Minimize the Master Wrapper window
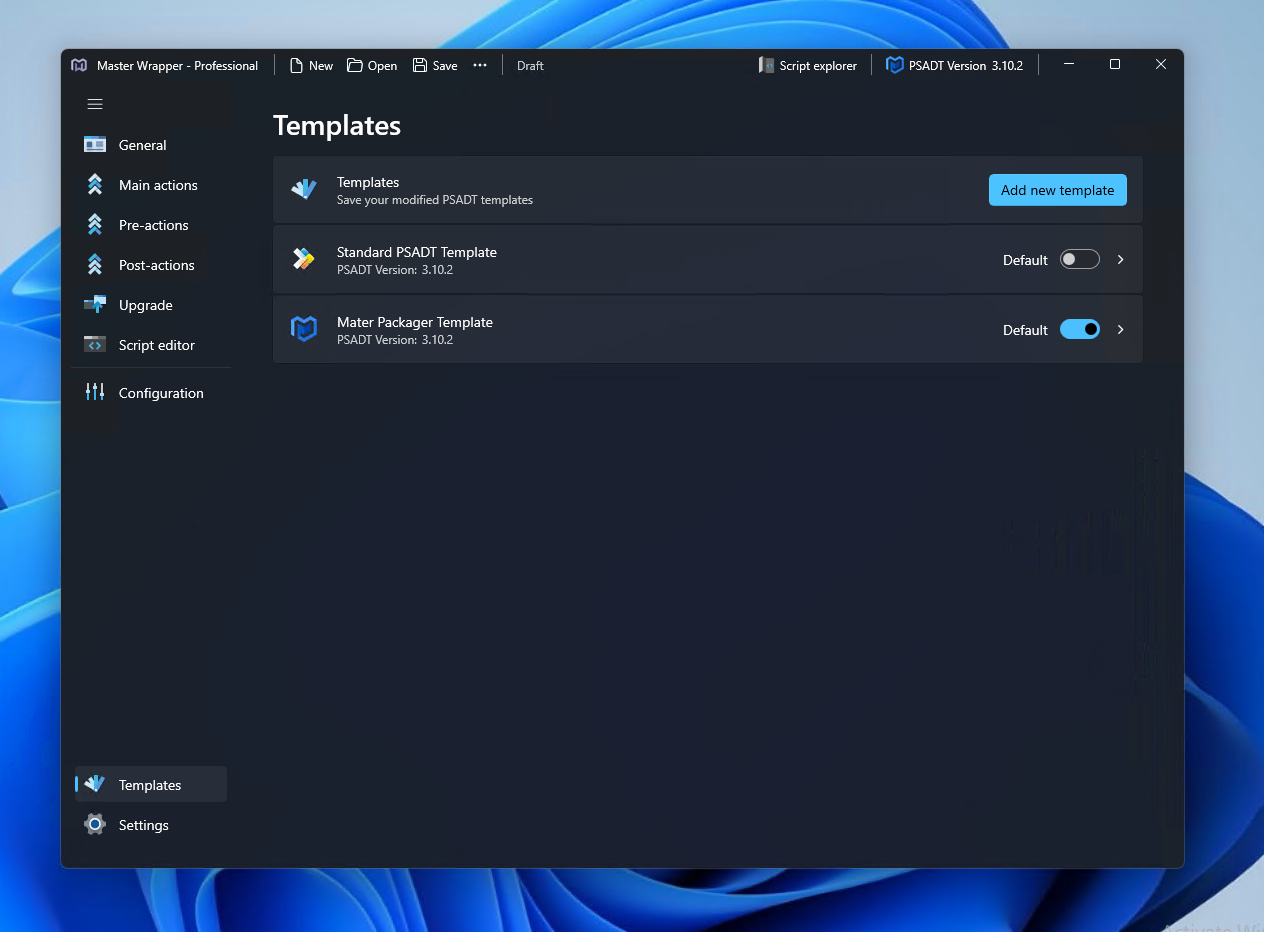 tap(1069, 64)
